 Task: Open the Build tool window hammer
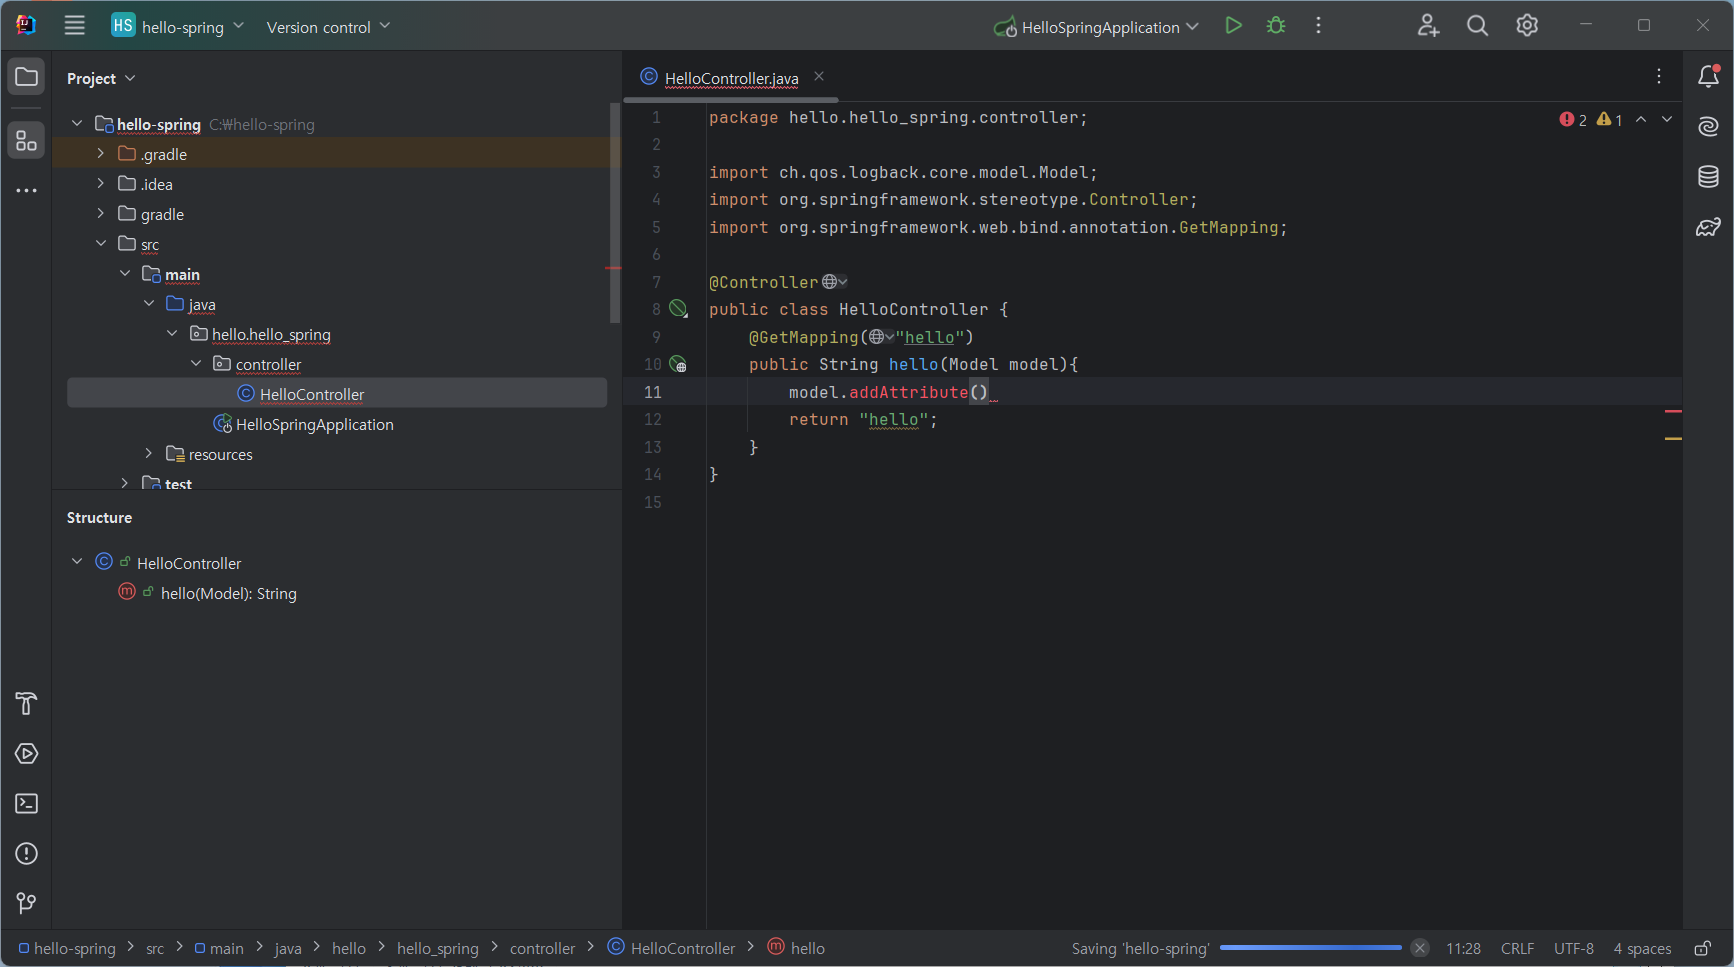pos(27,704)
